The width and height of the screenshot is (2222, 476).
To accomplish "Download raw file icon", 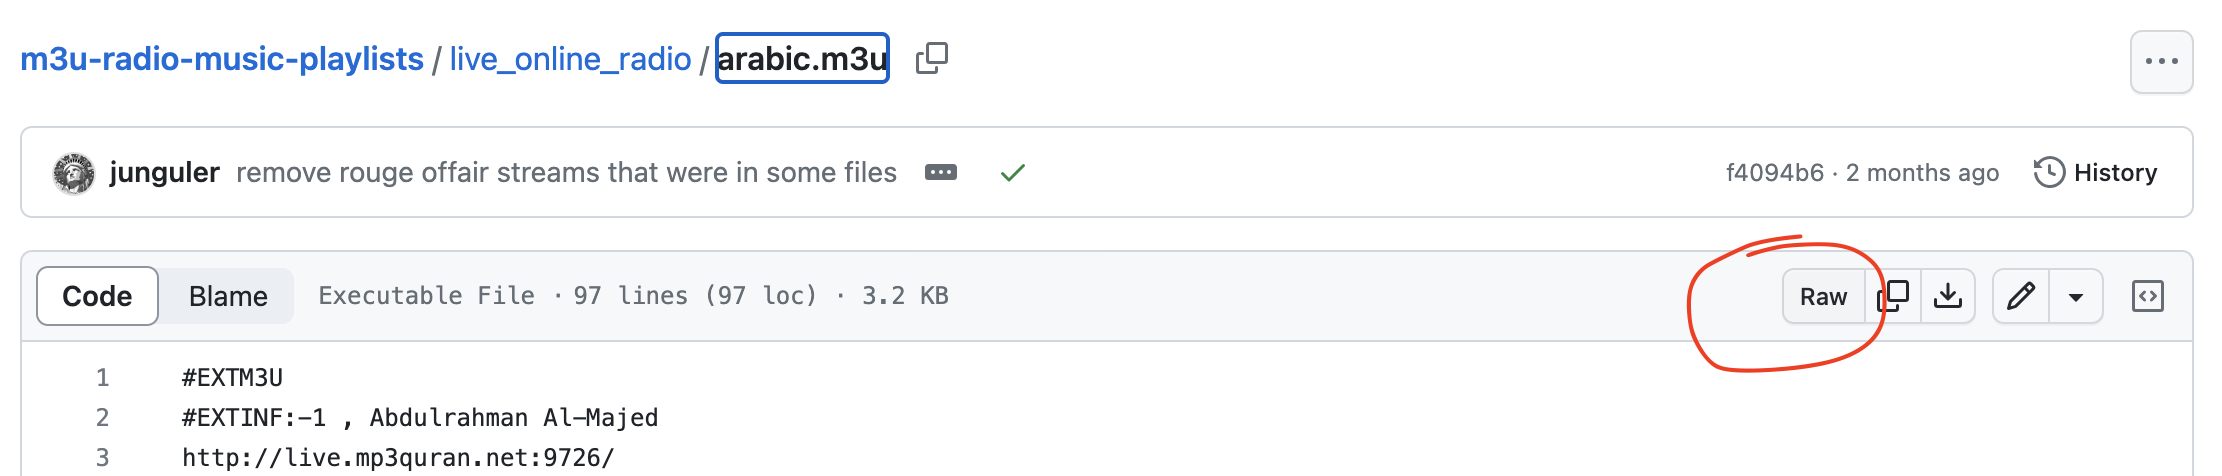I will coord(1947,296).
